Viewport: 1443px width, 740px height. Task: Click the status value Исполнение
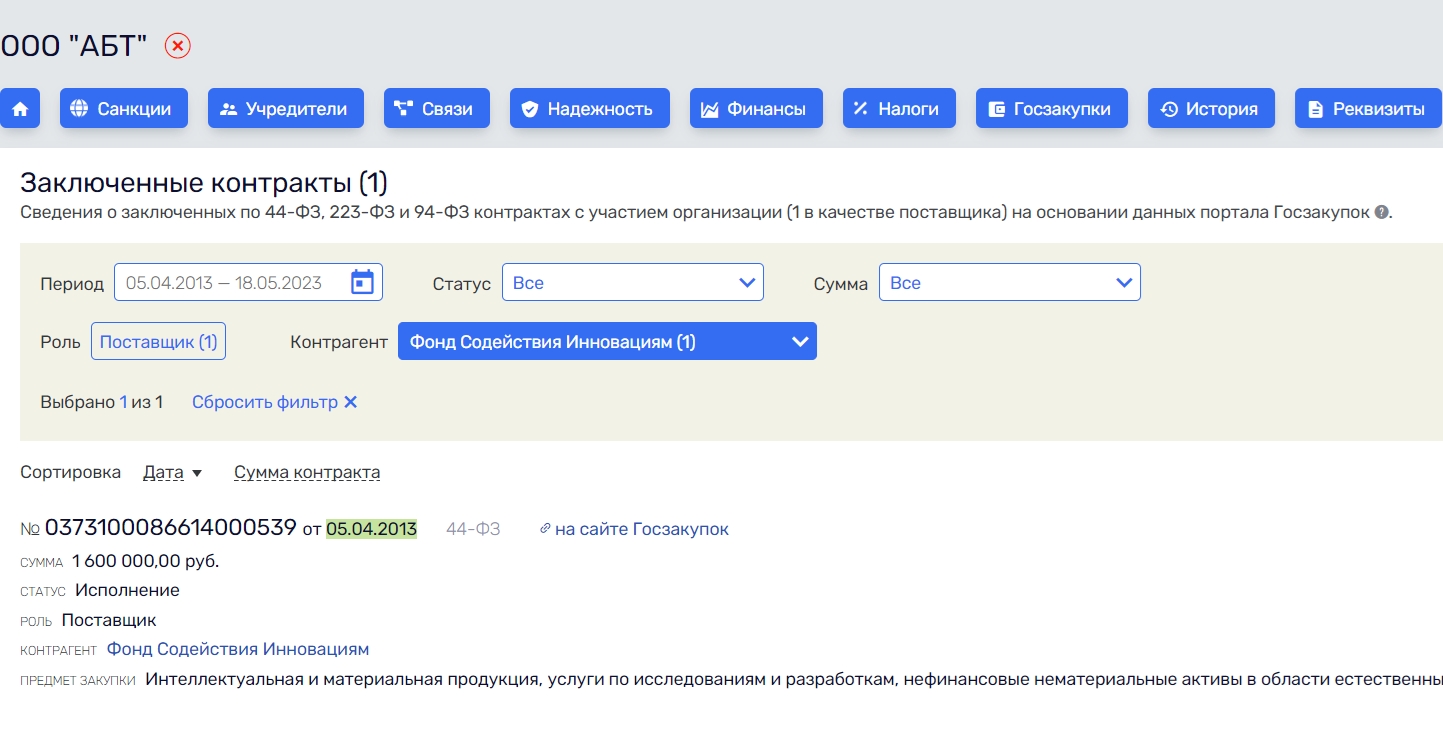pos(127,591)
